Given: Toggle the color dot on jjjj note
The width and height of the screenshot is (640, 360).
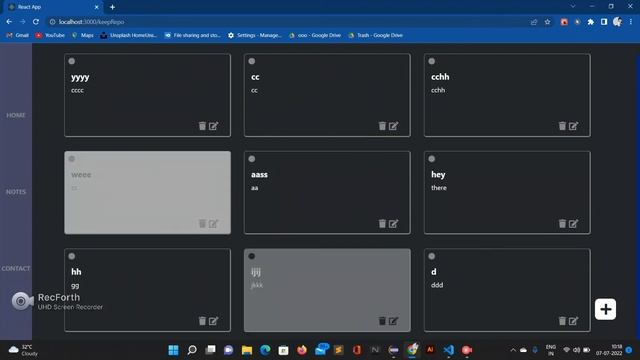Looking at the screenshot, I should click(252, 256).
